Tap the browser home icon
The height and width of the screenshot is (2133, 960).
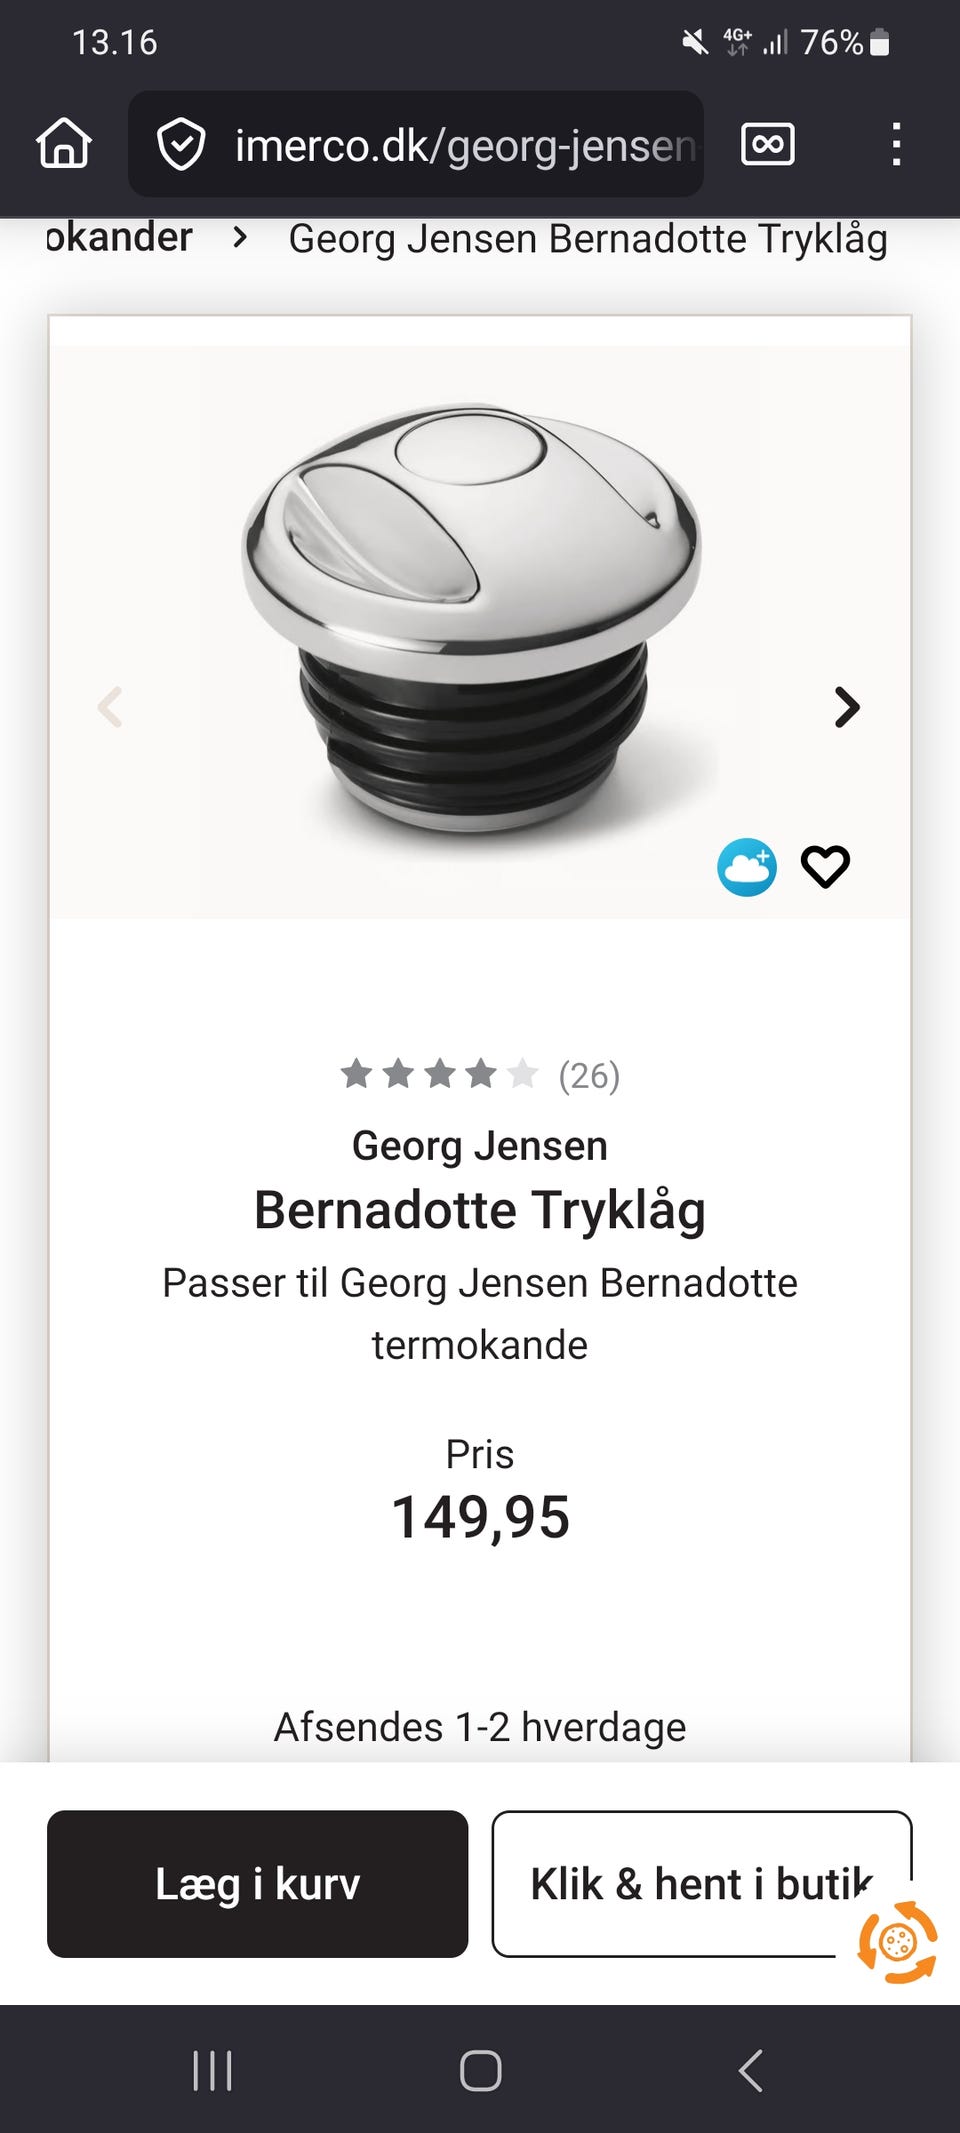tap(64, 143)
